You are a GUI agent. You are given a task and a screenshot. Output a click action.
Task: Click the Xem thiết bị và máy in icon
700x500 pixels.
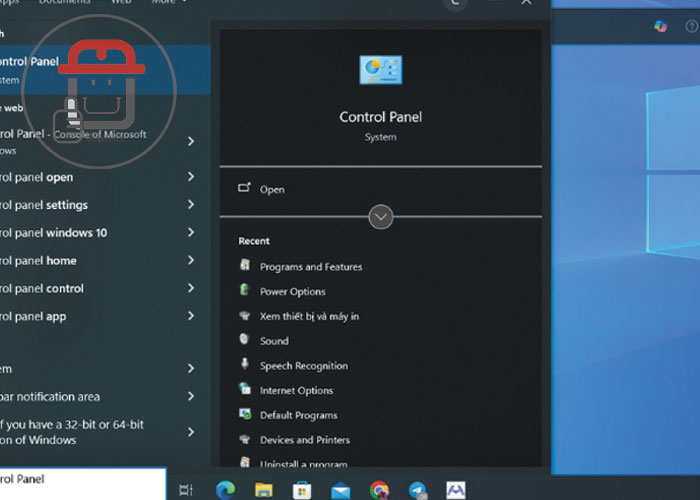click(244, 315)
